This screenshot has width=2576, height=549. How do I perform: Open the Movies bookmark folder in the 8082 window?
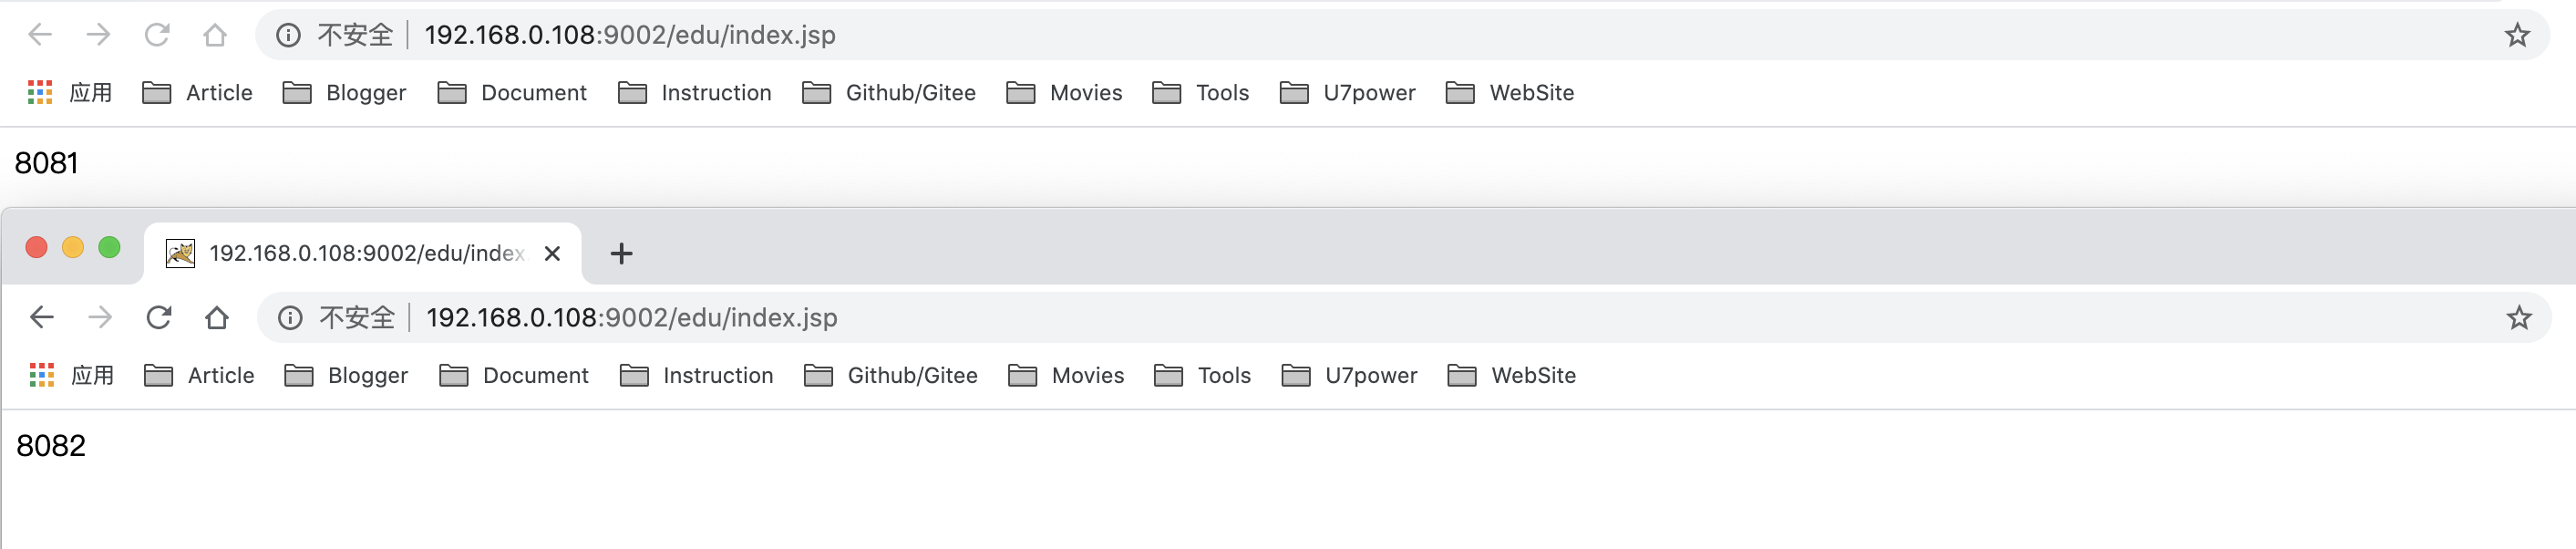click(1066, 376)
